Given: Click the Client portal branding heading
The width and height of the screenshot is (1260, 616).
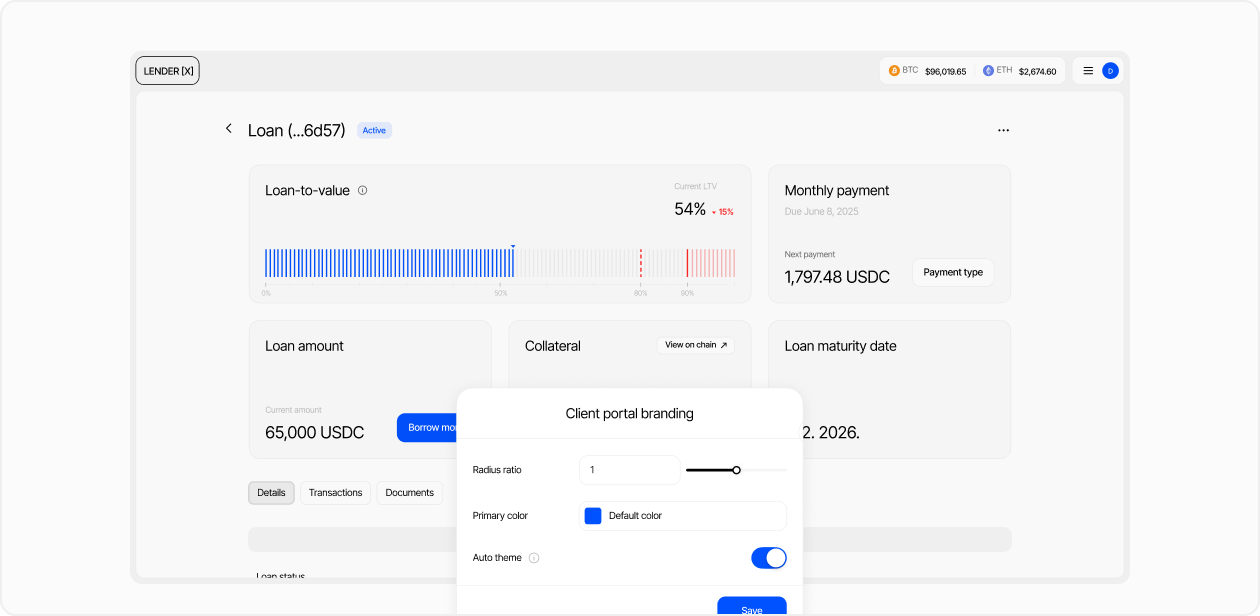Looking at the screenshot, I should (x=630, y=413).
